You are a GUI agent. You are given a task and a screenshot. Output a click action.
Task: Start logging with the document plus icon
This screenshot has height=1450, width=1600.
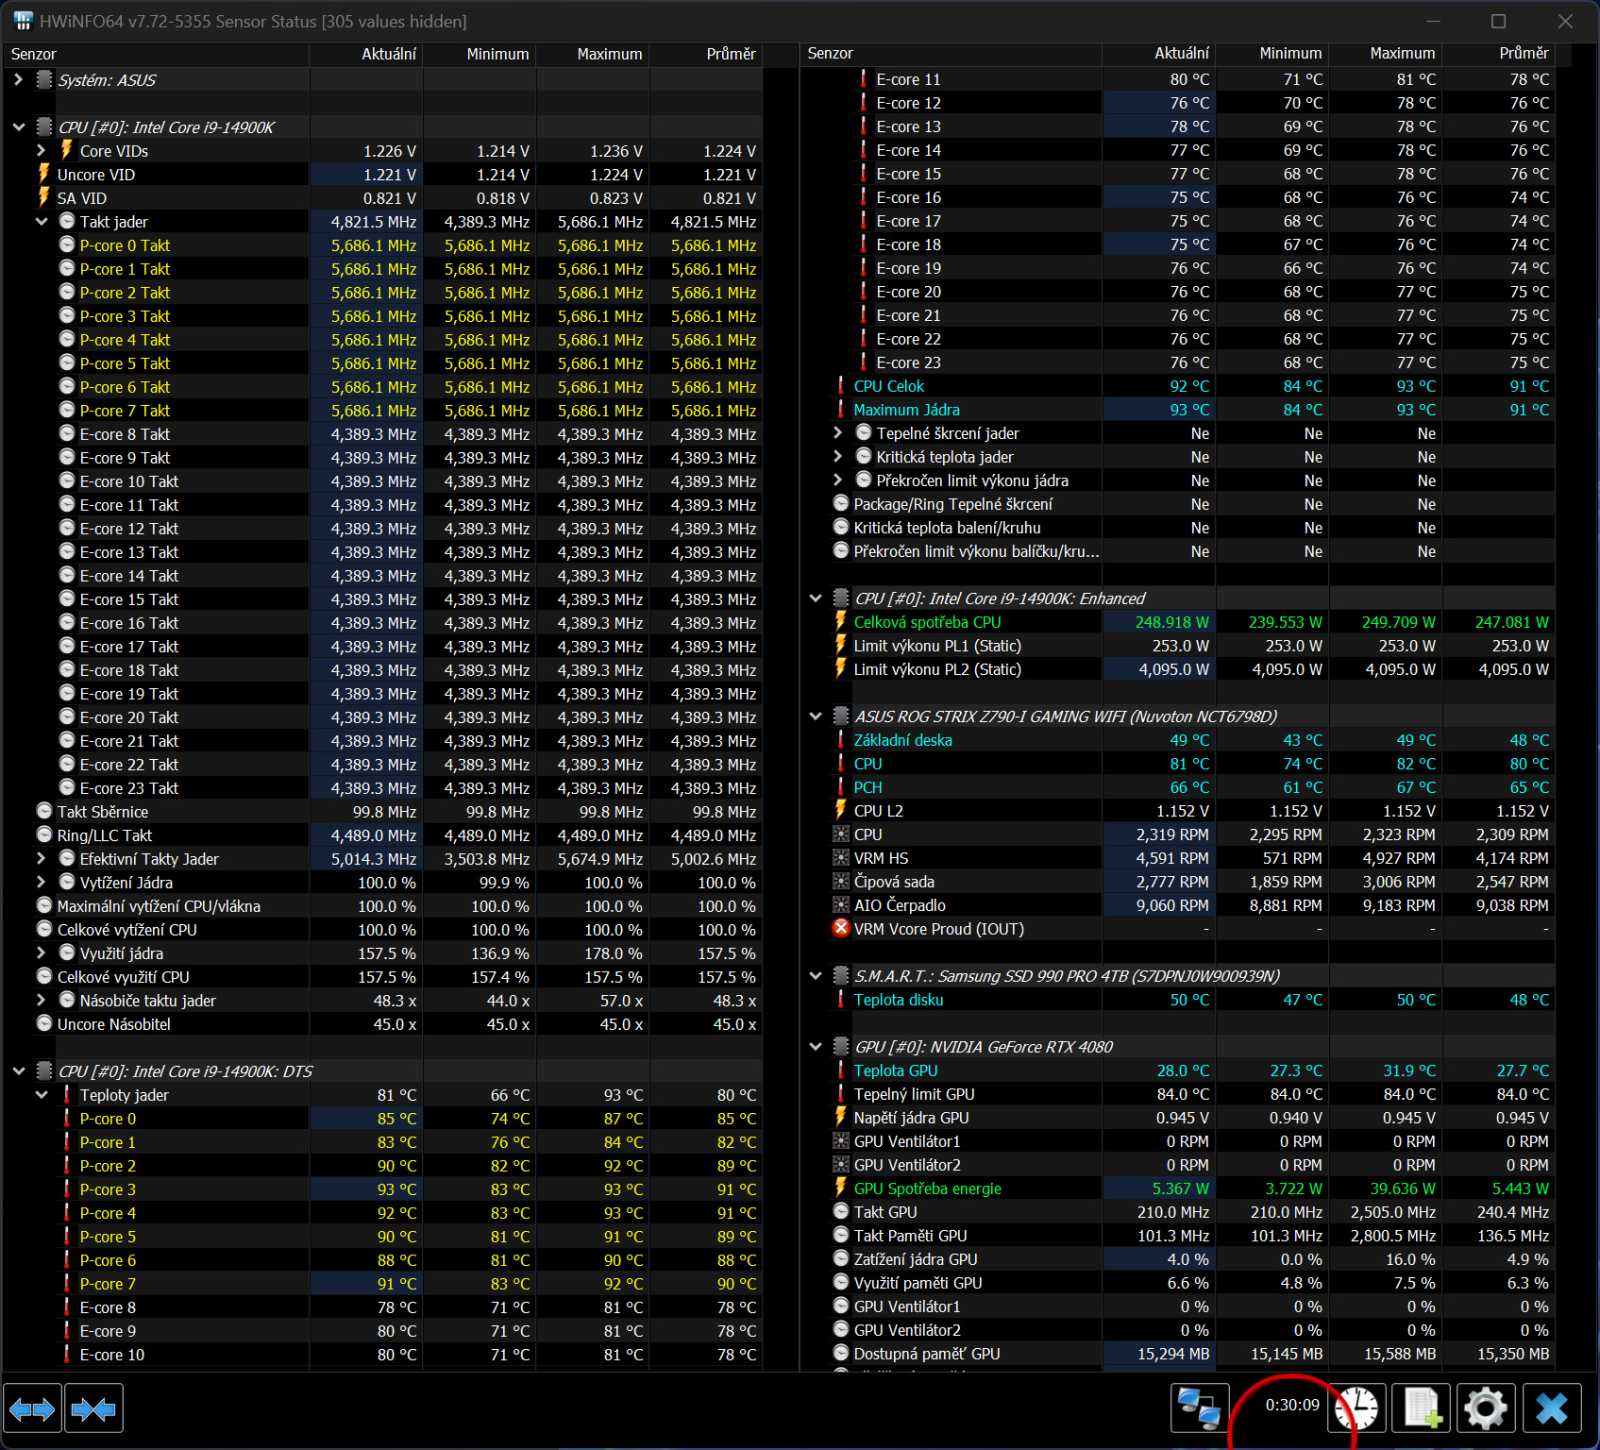1422,1409
